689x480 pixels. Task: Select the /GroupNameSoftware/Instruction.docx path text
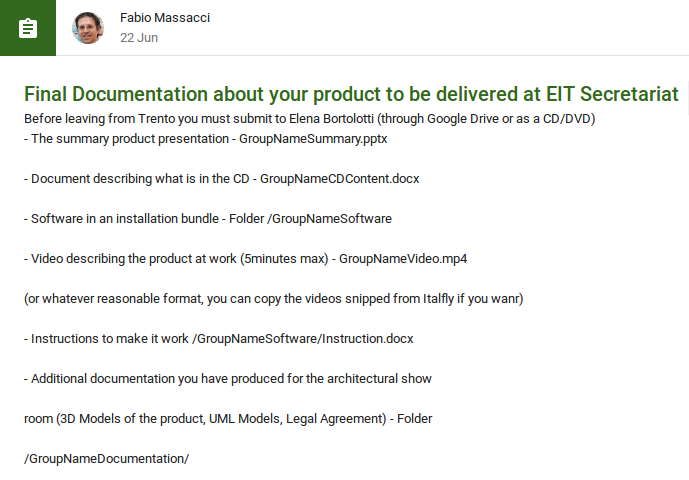point(303,339)
